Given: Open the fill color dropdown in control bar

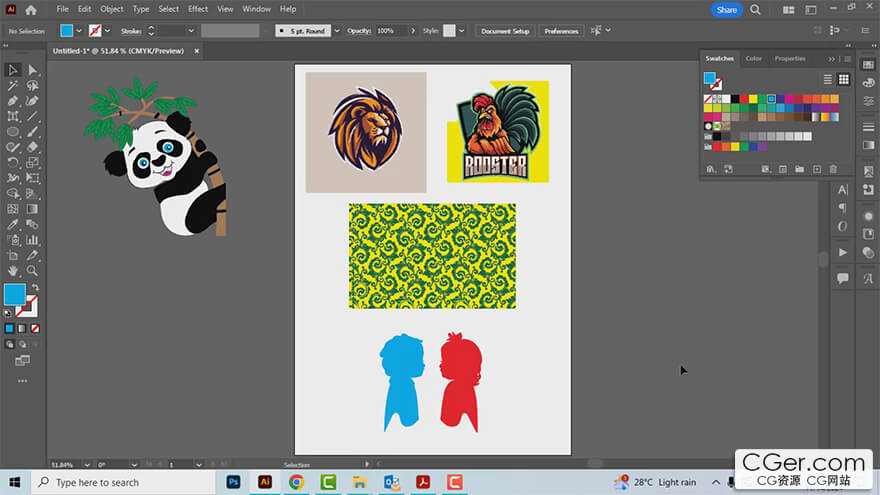Looking at the screenshot, I should coord(81,31).
